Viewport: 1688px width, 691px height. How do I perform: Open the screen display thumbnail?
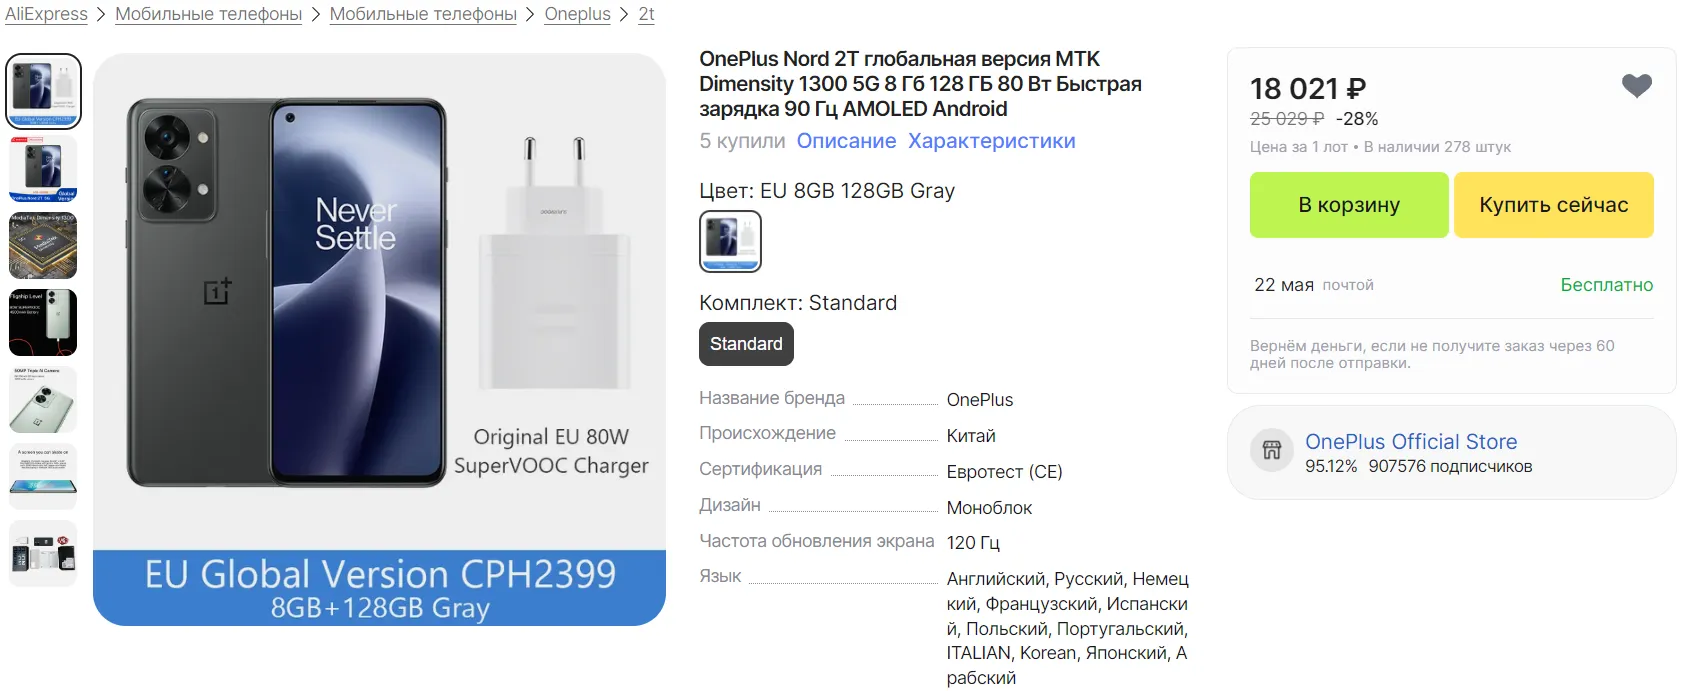(43, 477)
